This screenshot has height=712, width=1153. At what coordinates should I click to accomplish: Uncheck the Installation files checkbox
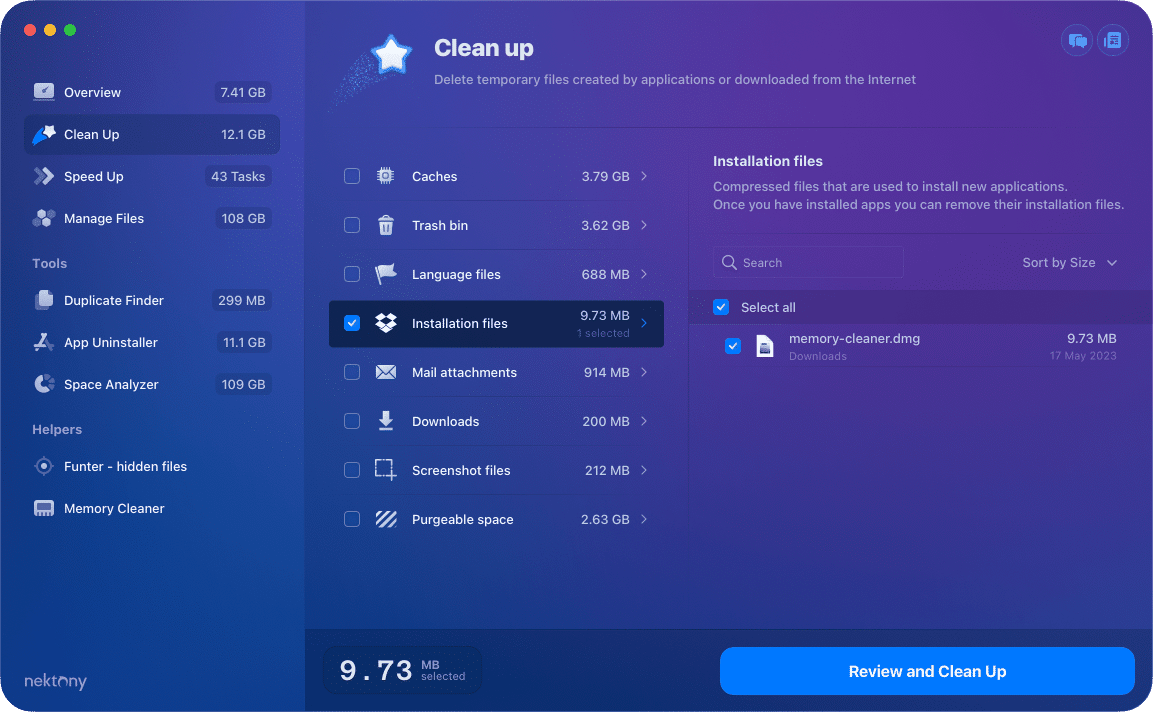[351, 323]
